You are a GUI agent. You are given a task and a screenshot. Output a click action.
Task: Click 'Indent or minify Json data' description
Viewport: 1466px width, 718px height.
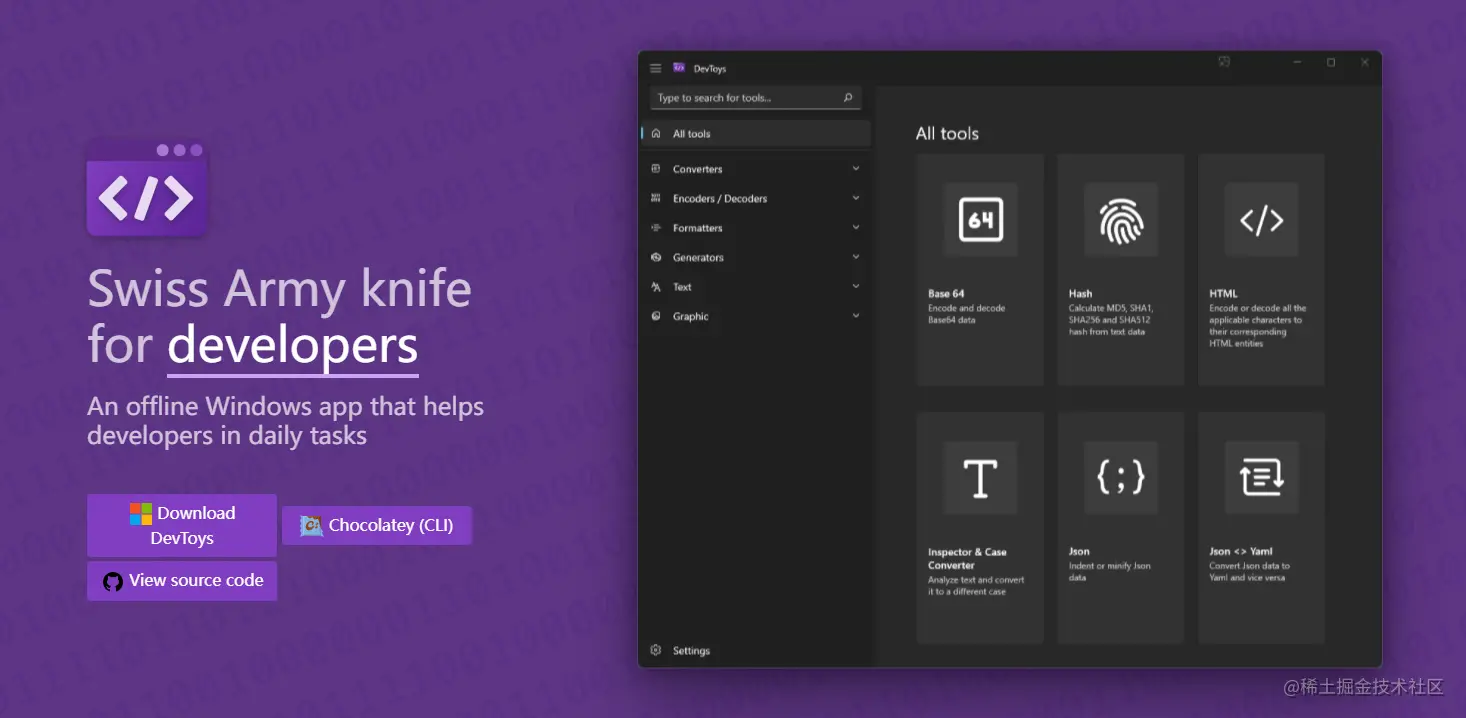tap(1110, 572)
